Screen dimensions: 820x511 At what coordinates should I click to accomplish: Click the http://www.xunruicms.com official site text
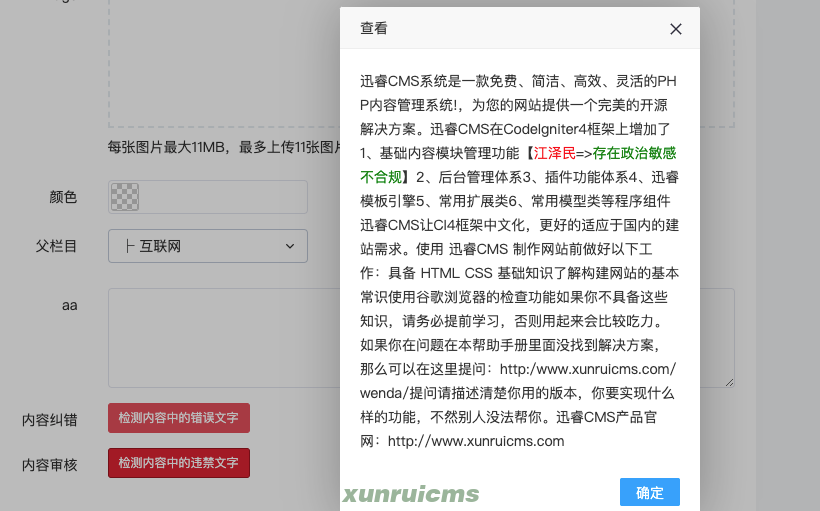476,441
